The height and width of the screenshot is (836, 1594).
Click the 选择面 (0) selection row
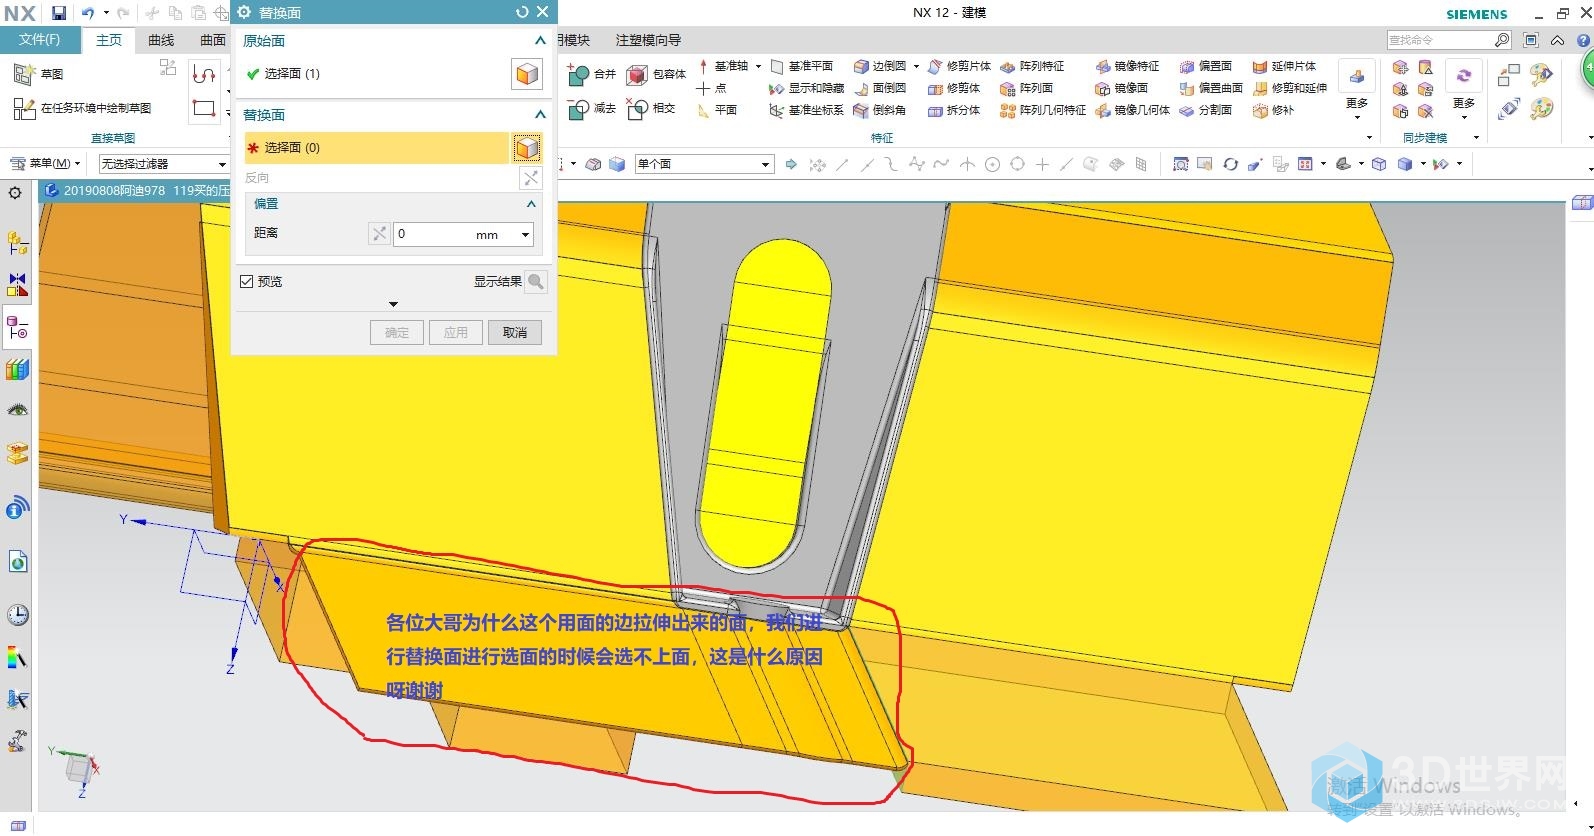[x=377, y=148]
